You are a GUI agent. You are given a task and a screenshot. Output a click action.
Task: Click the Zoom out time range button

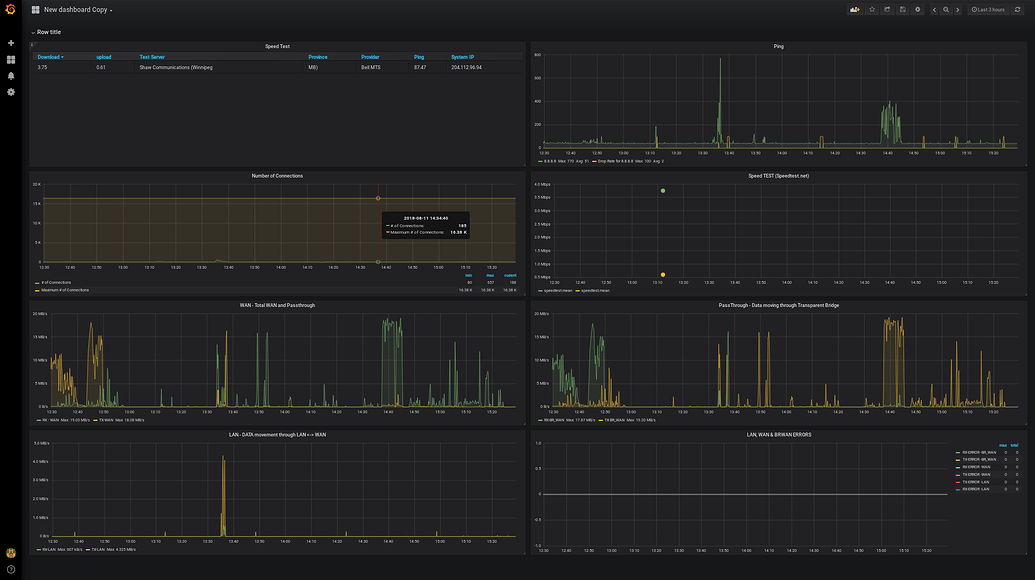[945, 8]
